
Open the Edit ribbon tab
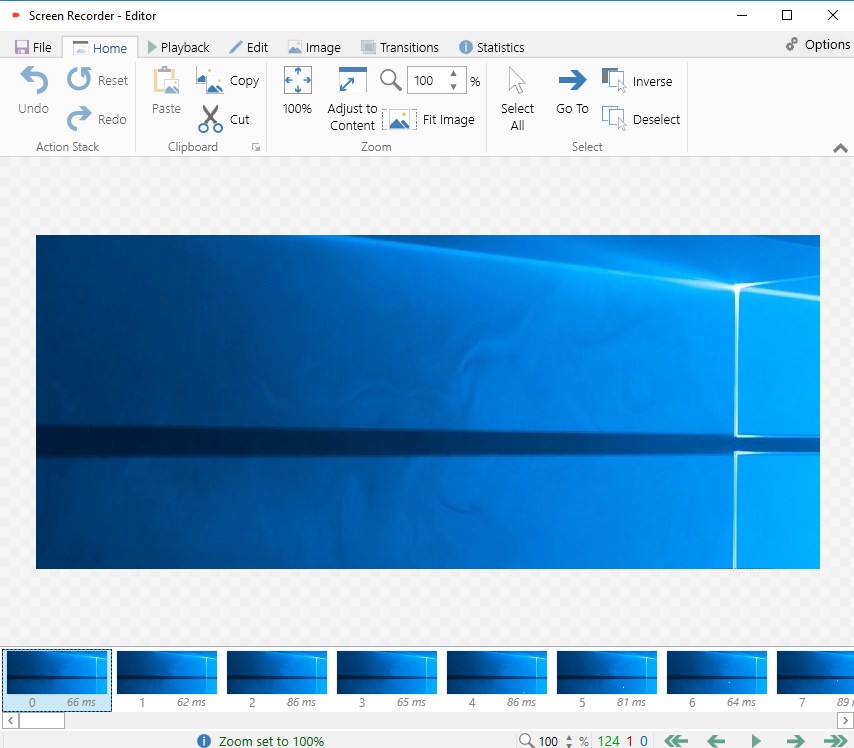(248, 47)
